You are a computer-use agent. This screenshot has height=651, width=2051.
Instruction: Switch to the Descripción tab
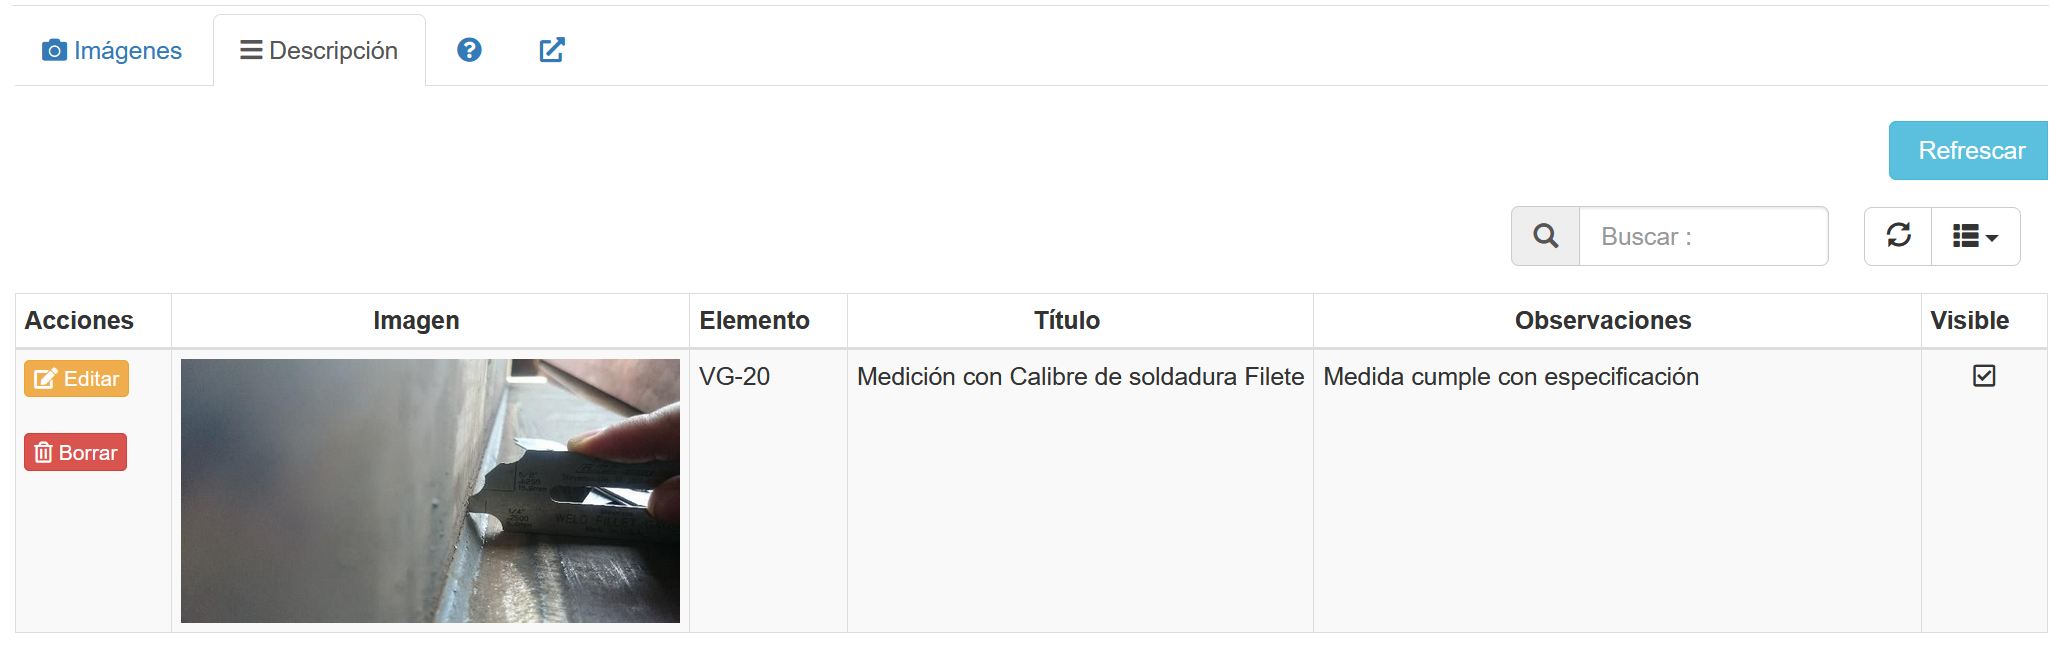(319, 51)
